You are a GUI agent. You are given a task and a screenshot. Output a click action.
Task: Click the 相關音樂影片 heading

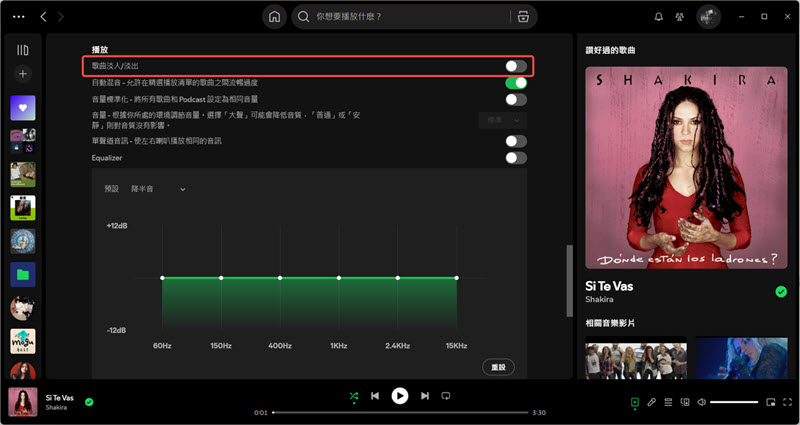point(610,323)
